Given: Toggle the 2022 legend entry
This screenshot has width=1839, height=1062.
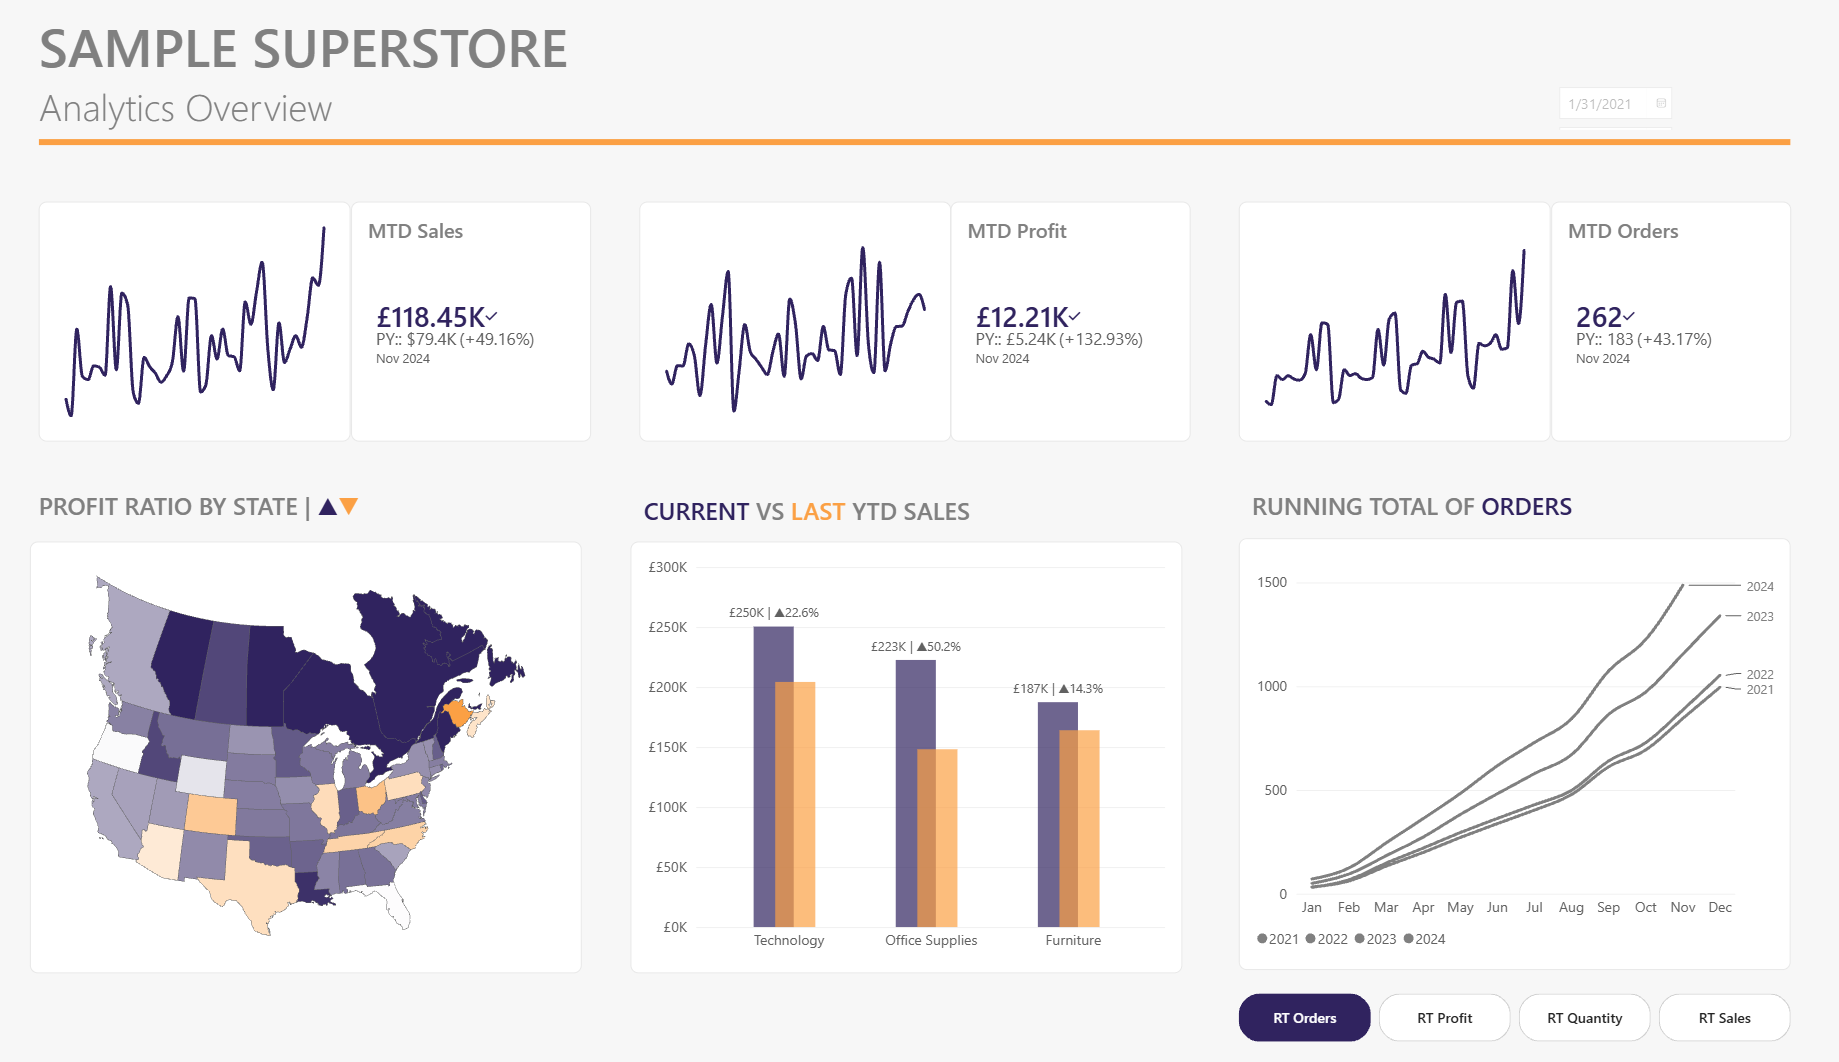Looking at the screenshot, I should (1327, 939).
